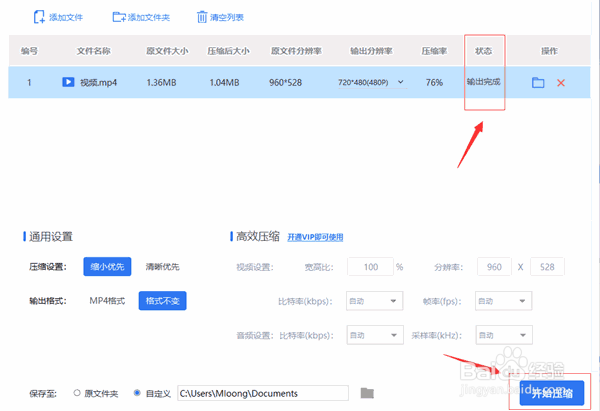The height and width of the screenshot is (411, 600).
Task: Click the 高效压缩 section heading
Action: click(258, 236)
